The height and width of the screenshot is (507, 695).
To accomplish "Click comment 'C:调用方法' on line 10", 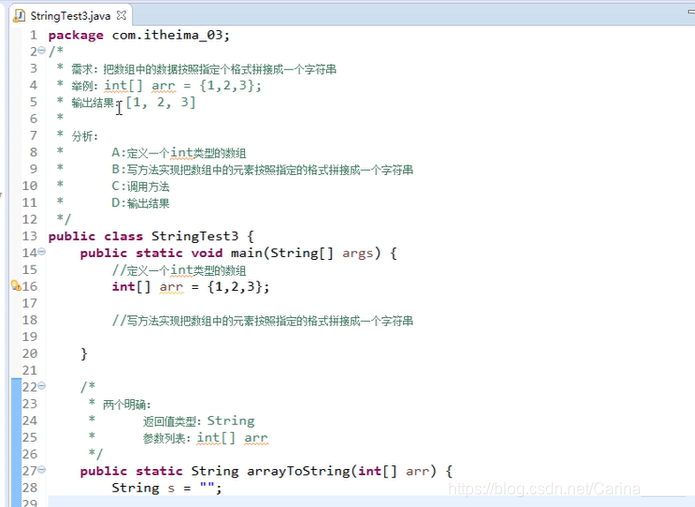I will 141,187.
